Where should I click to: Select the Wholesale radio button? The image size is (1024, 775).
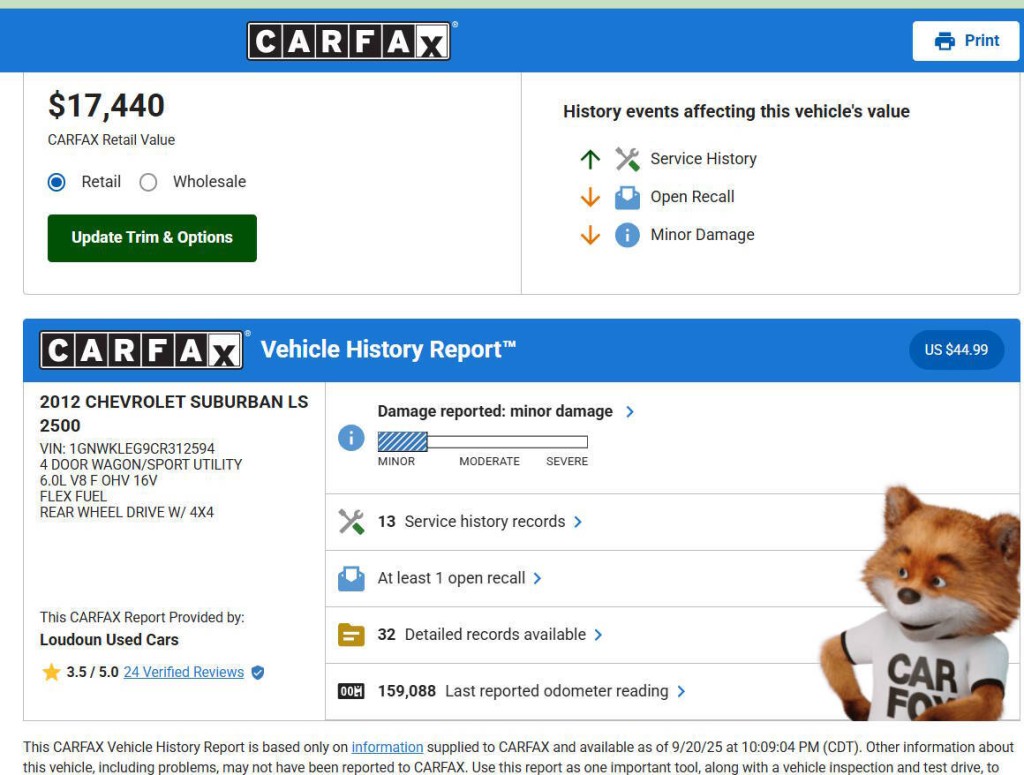point(148,182)
